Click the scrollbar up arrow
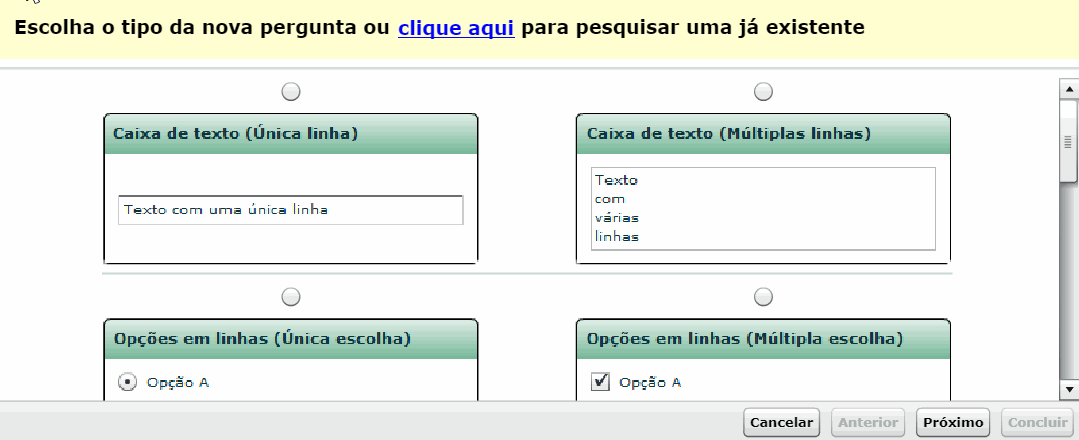The width and height of the screenshot is (1079, 440). click(x=1069, y=88)
